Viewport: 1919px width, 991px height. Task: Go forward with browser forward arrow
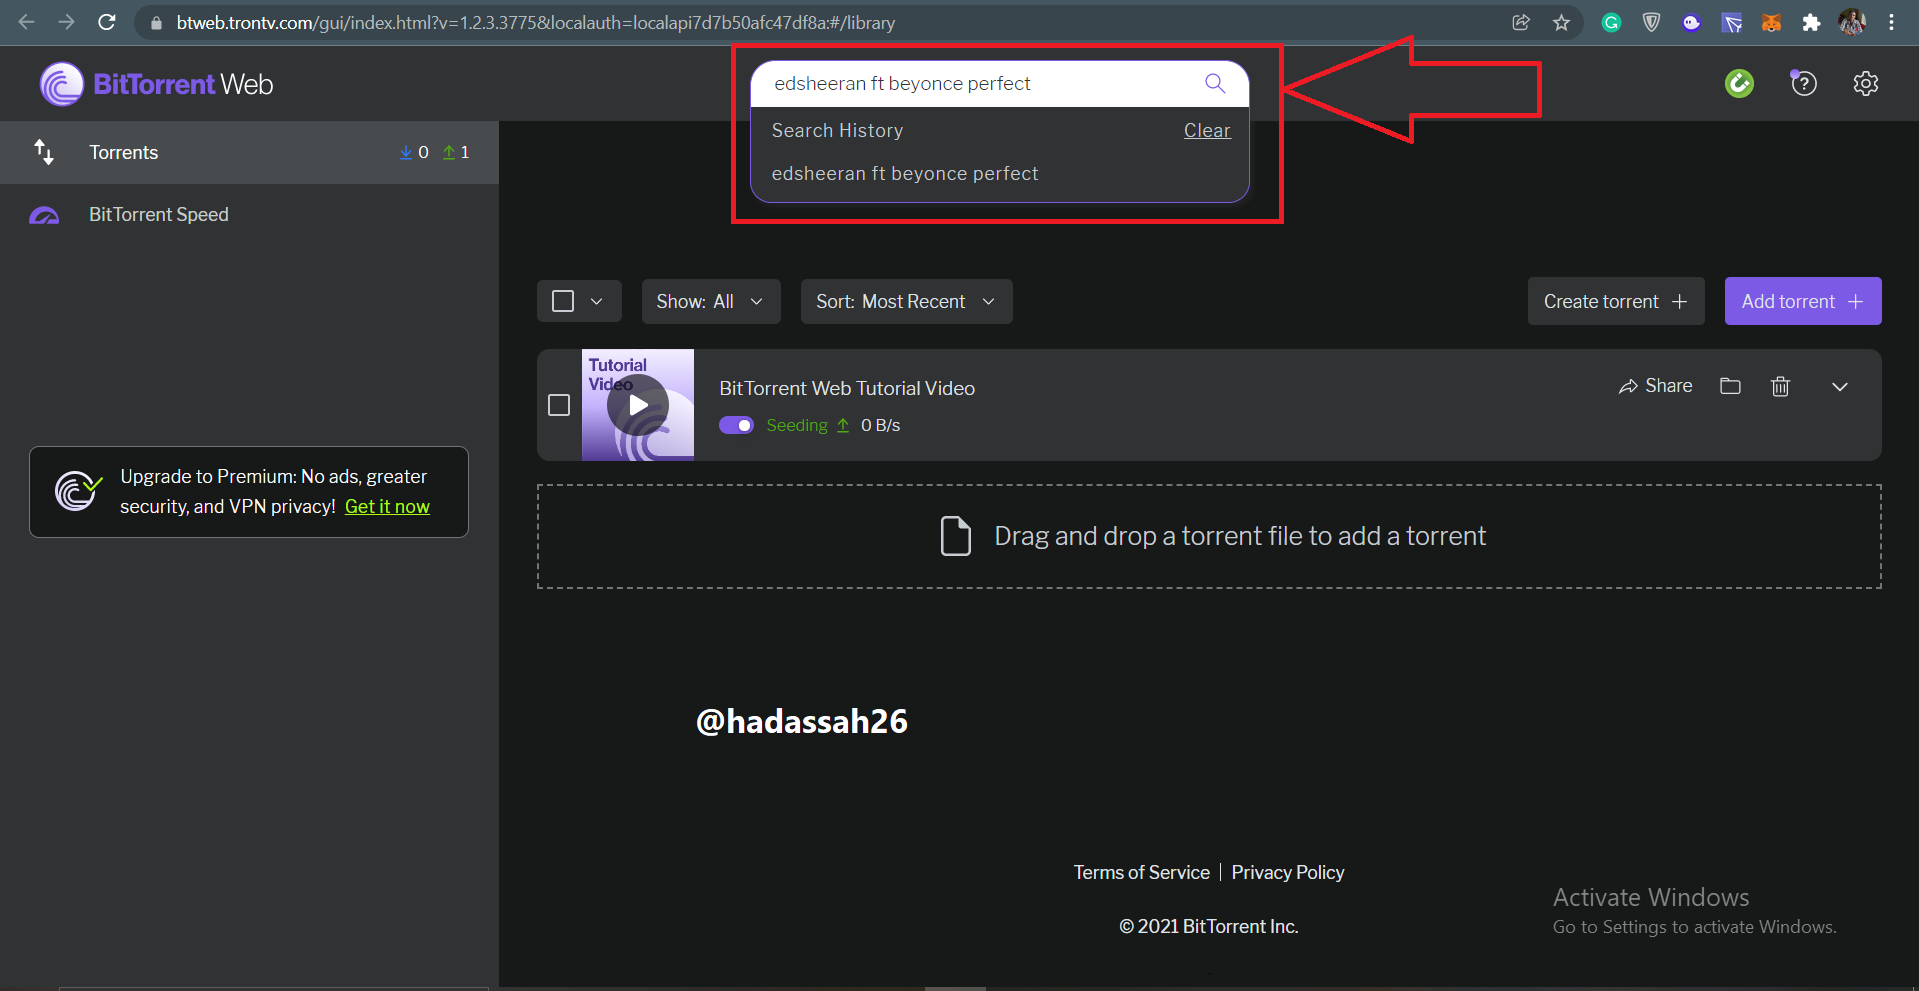pos(66,22)
